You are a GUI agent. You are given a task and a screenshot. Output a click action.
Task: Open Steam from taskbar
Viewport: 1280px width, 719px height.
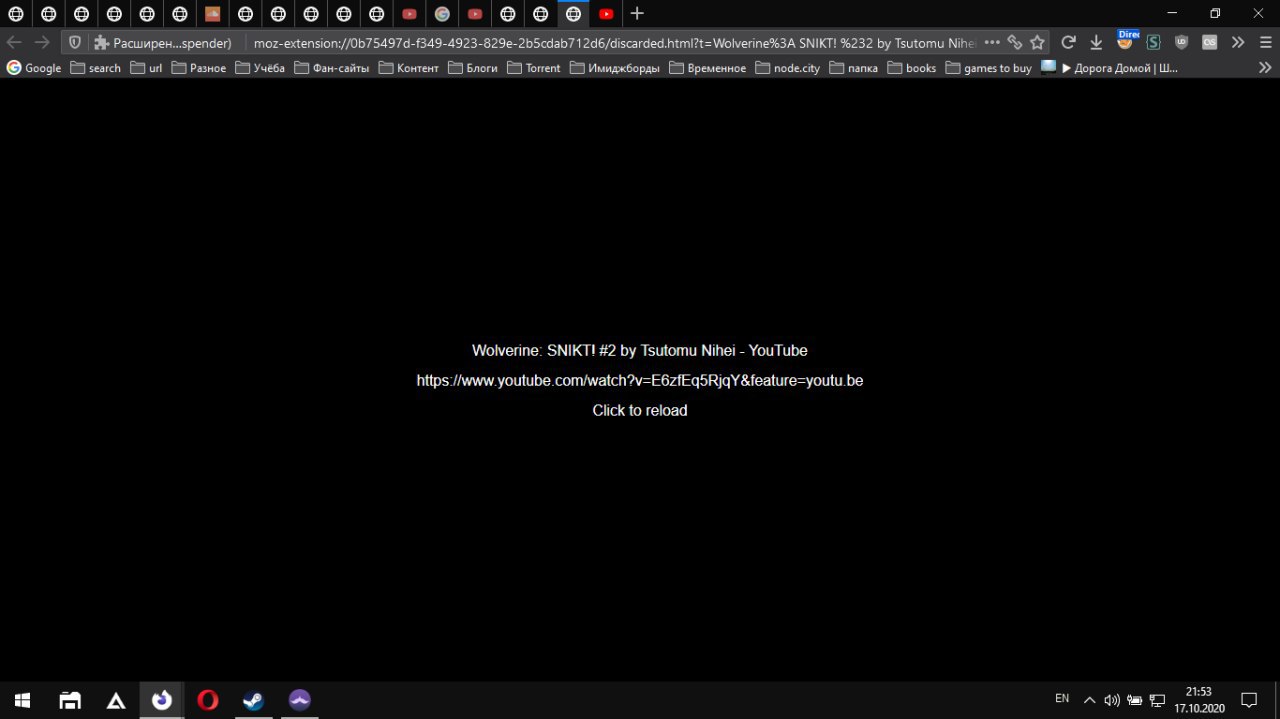point(254,700)
